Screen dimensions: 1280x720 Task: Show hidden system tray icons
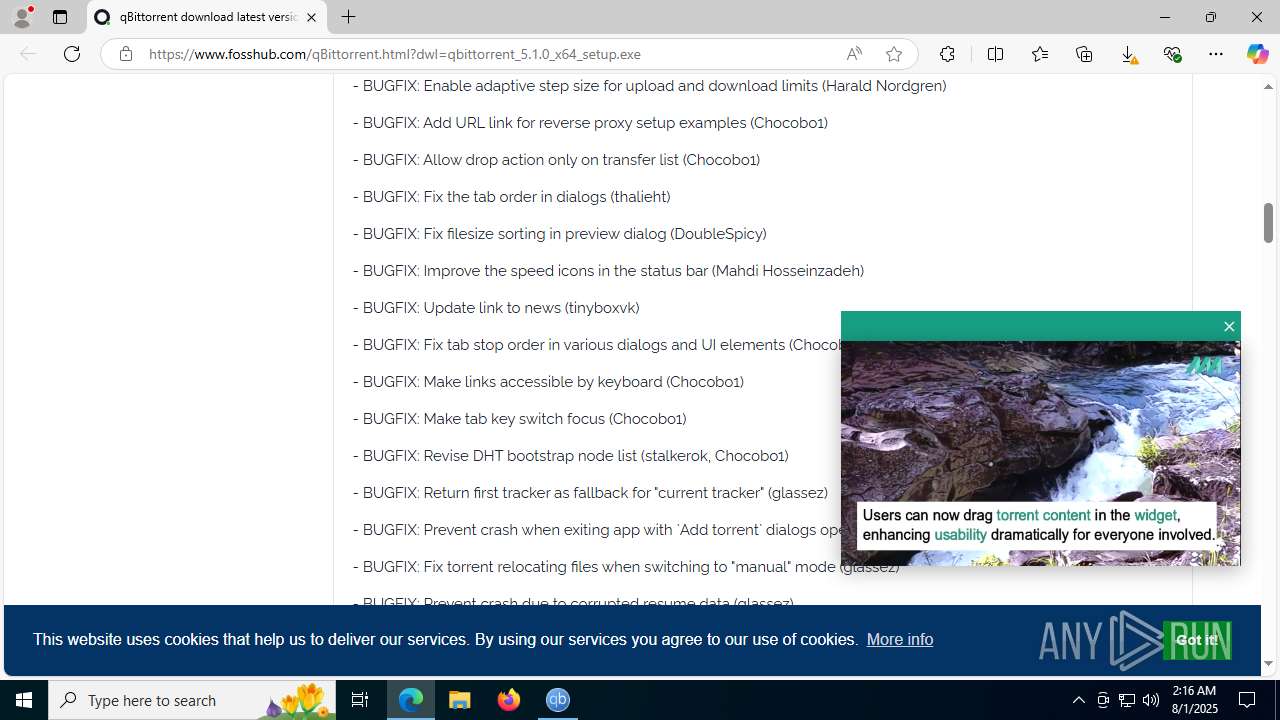(1078, 700)
